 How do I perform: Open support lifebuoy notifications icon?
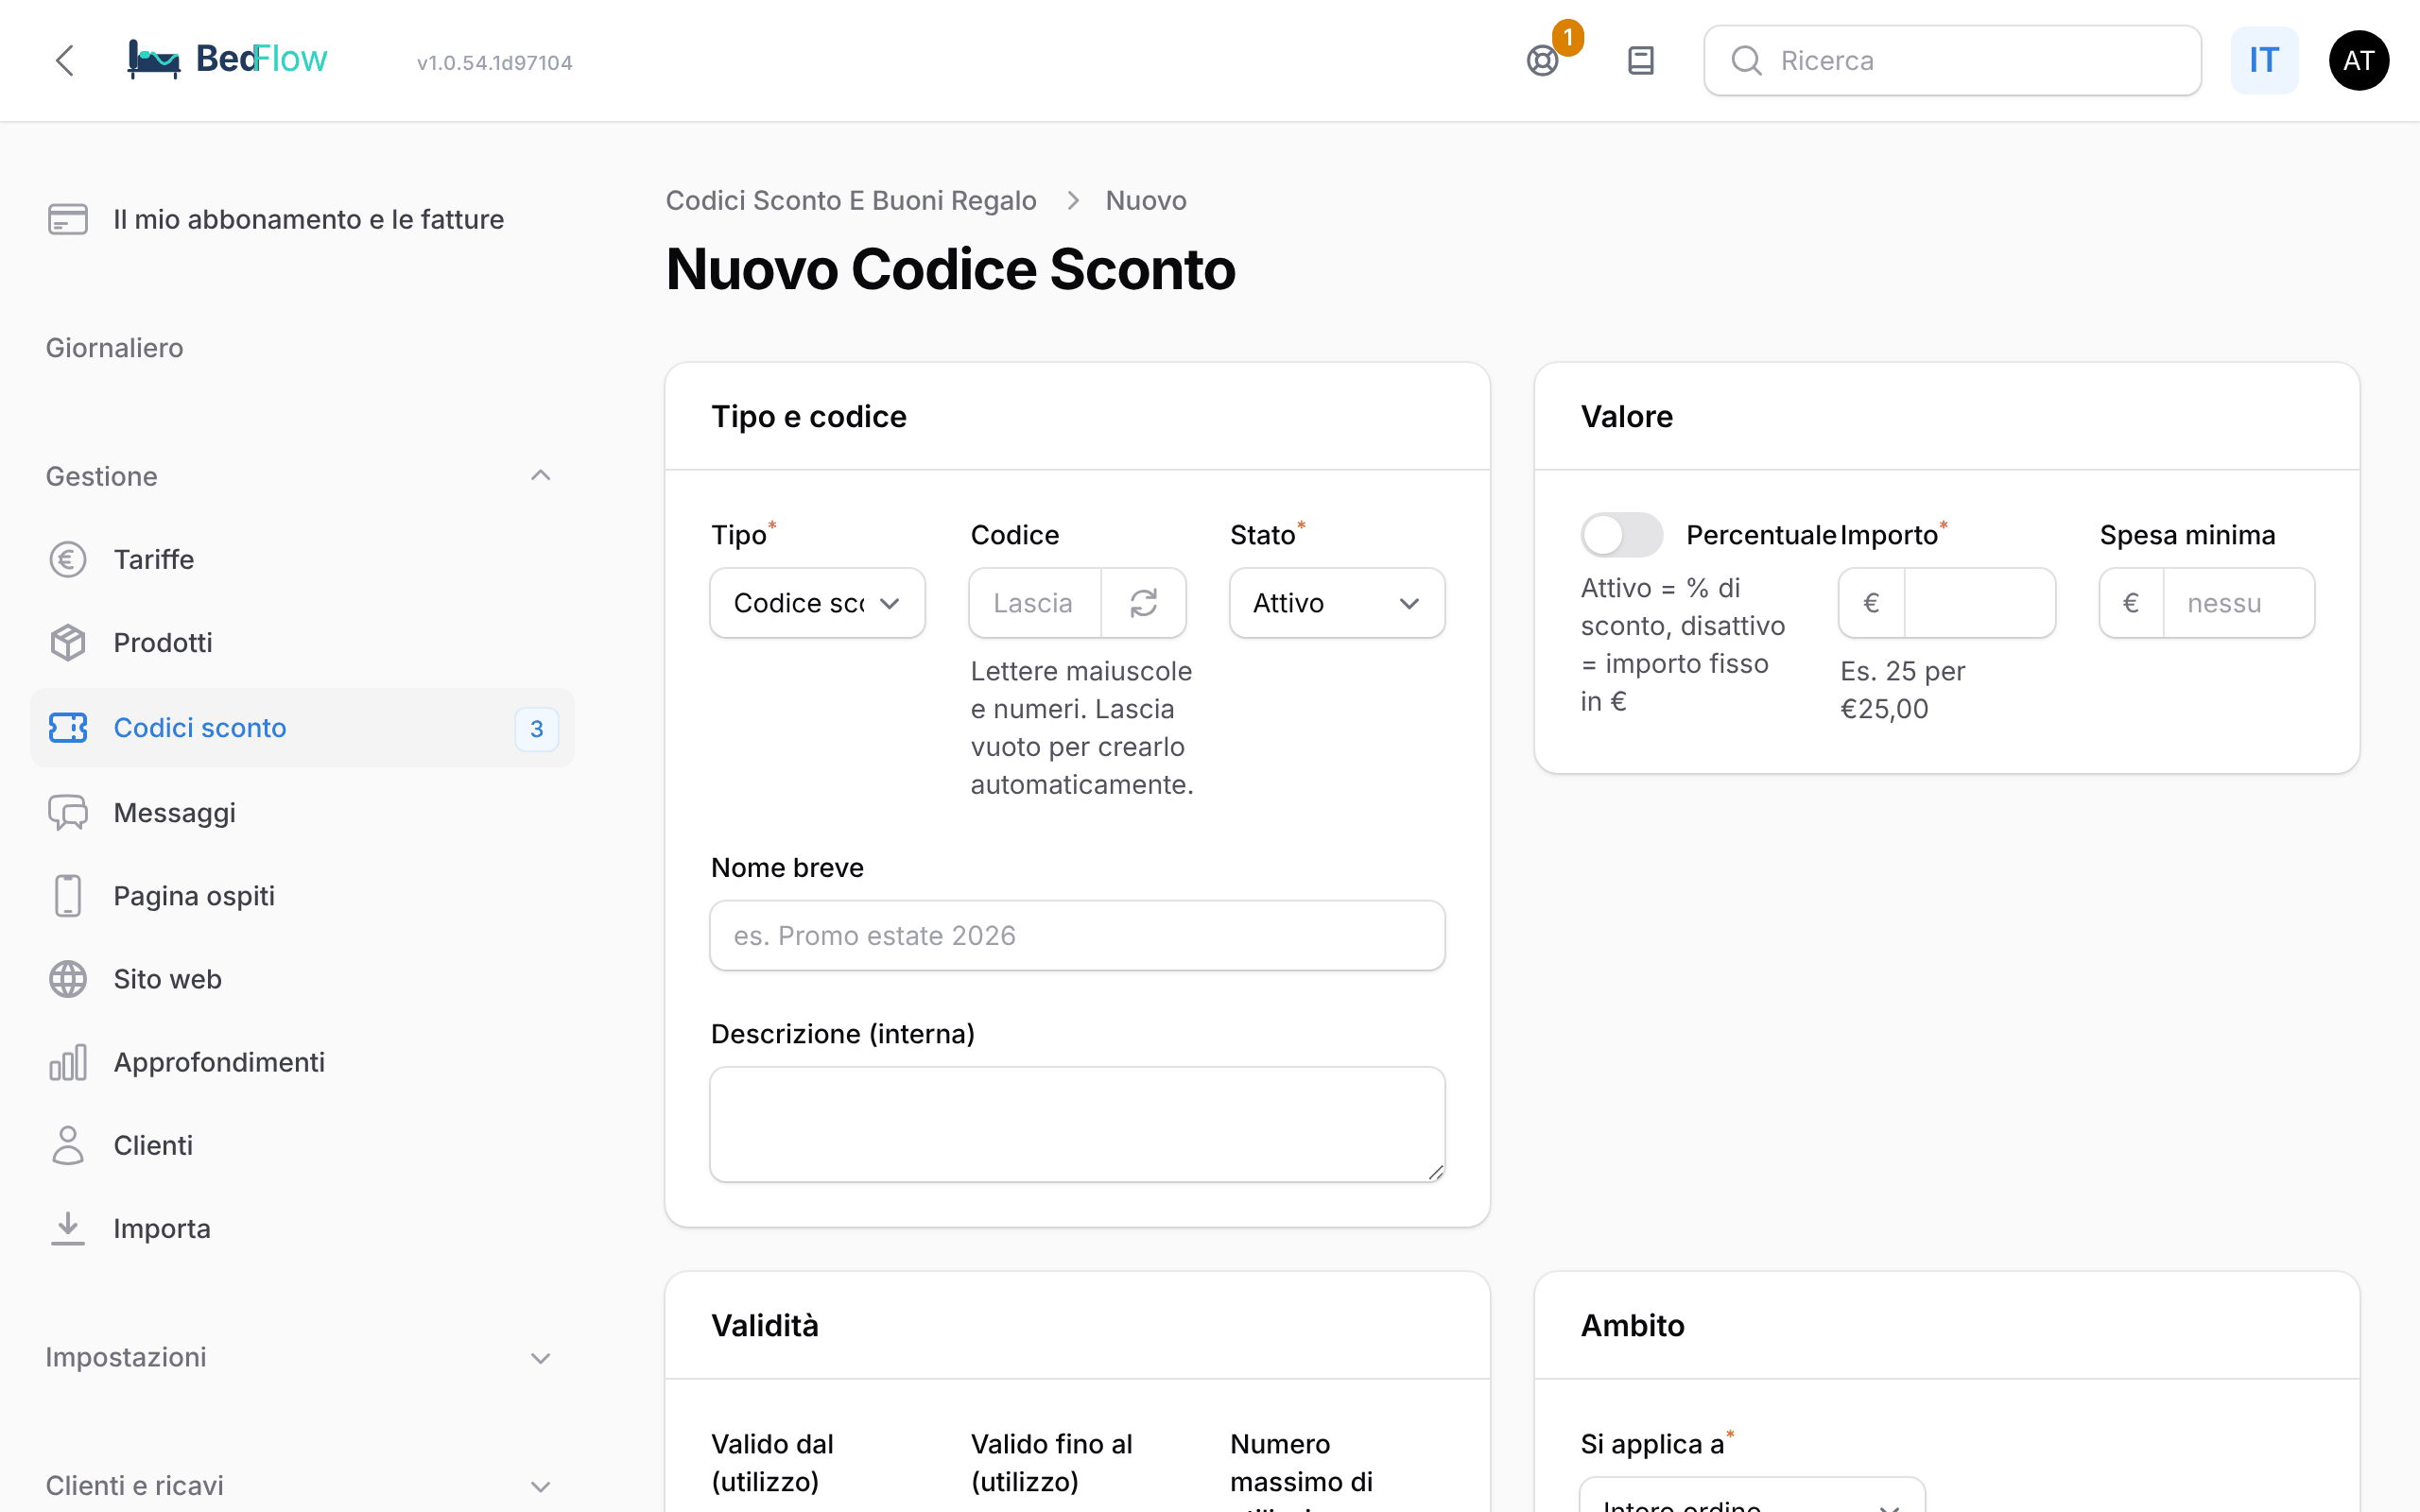[1543, 61]
